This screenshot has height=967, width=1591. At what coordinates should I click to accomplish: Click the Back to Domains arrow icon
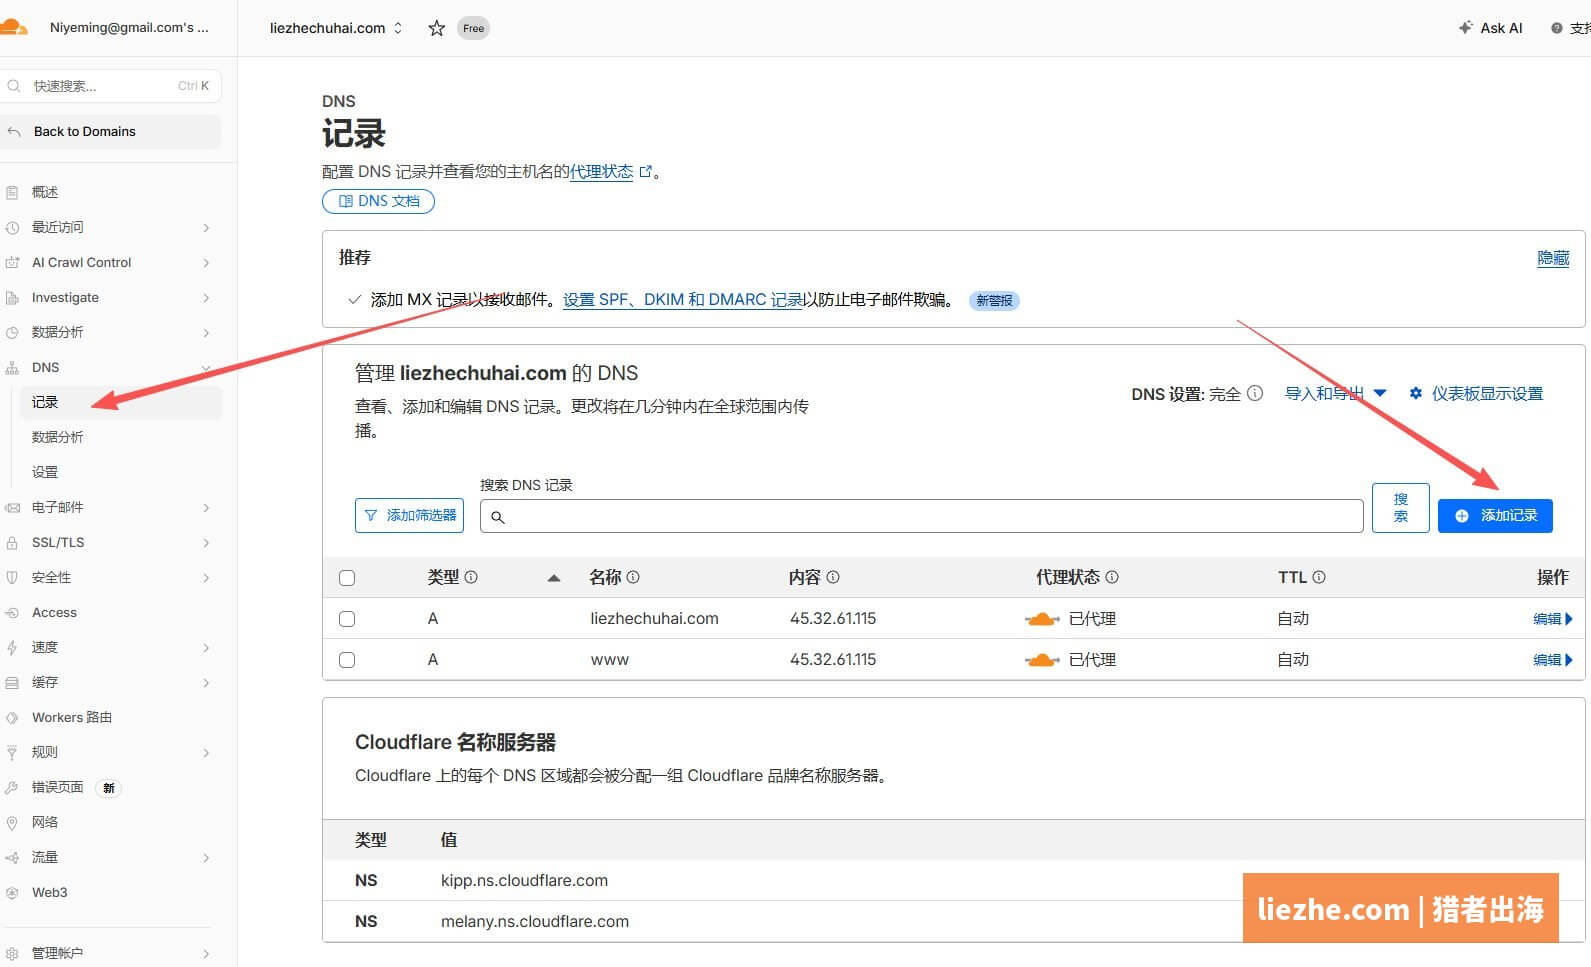pyautogui.click(x=13, y=131)
